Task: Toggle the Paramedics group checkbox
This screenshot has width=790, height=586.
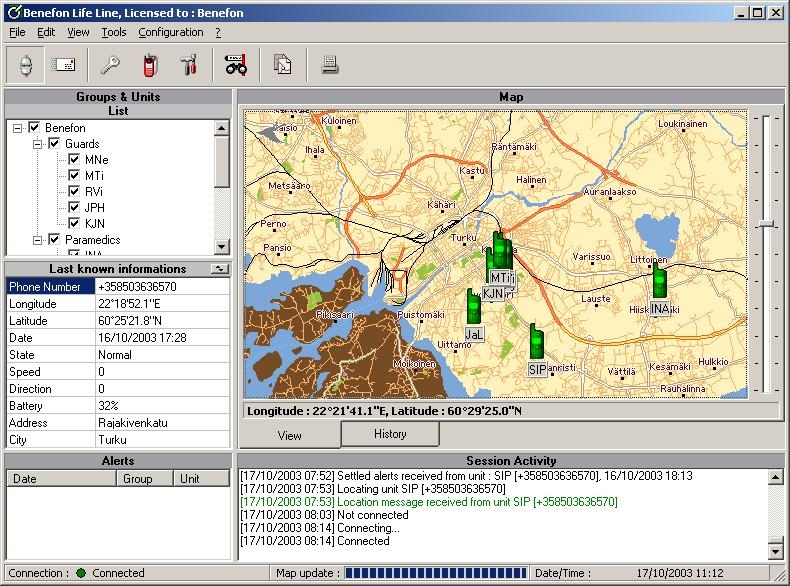Action: coord(54,239)
